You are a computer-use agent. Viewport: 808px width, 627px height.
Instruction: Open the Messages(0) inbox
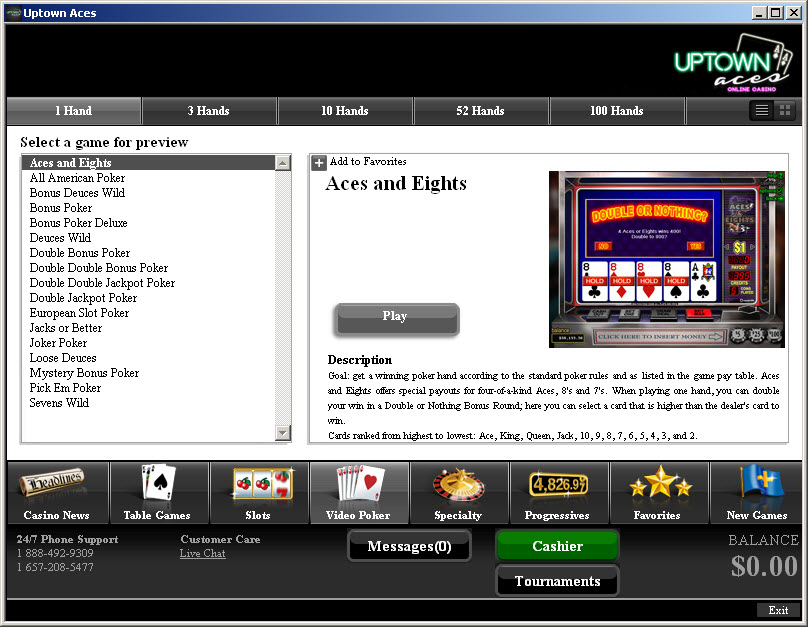tap(409, 546)
